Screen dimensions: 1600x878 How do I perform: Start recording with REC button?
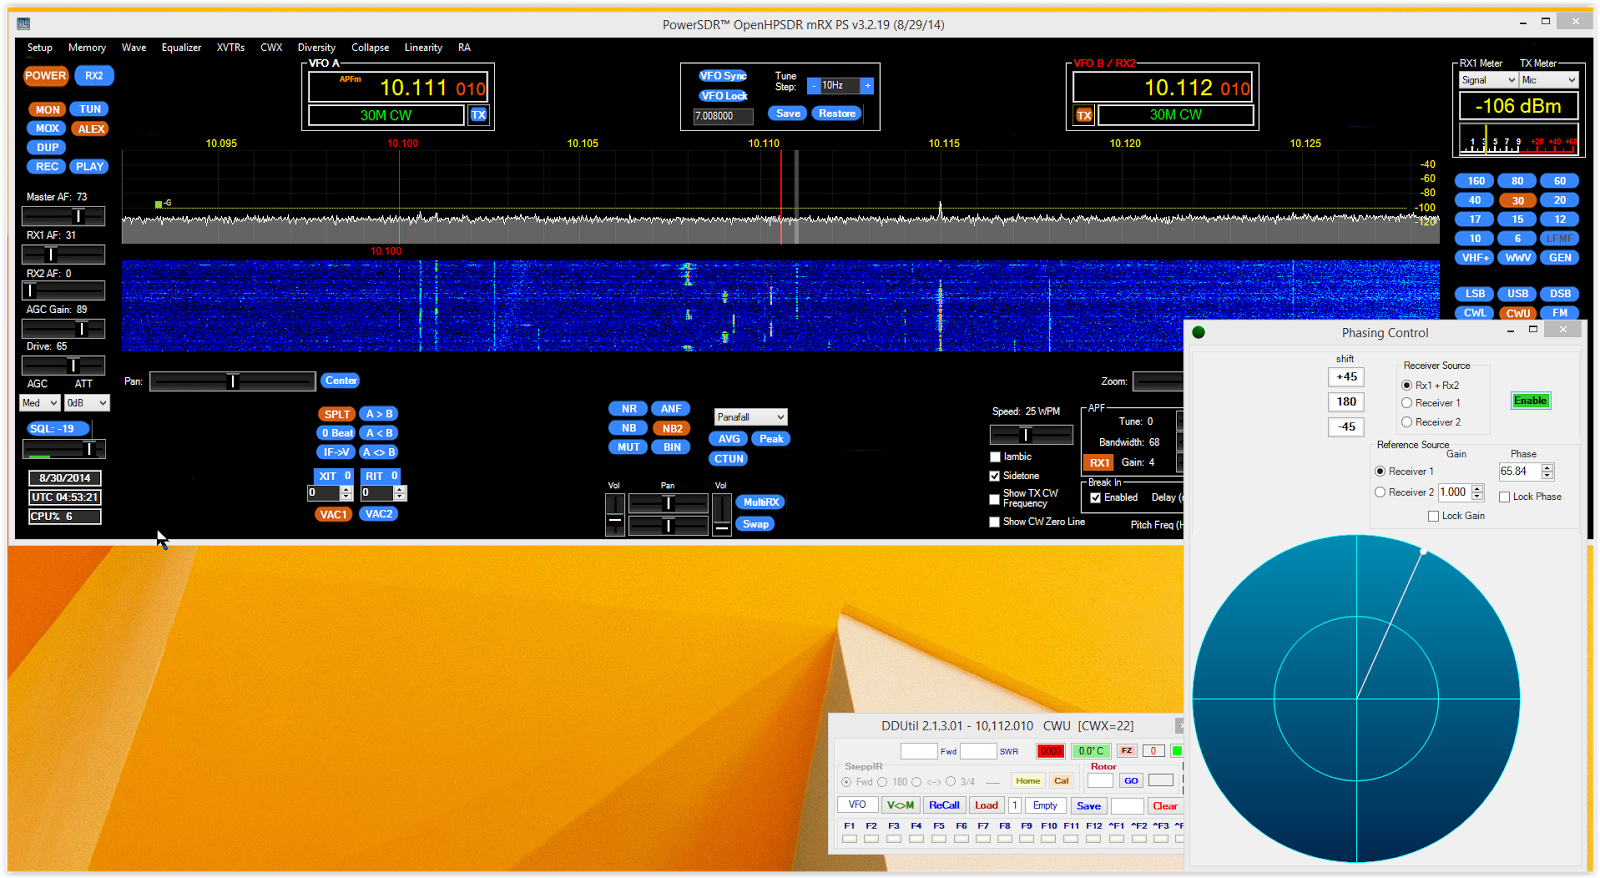tap(47, 166)
